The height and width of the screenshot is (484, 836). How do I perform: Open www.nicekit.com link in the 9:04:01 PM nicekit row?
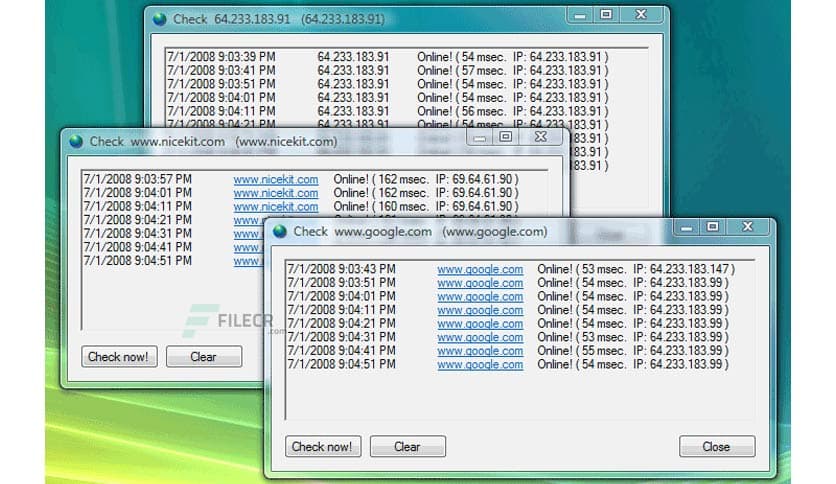(276, 193)
